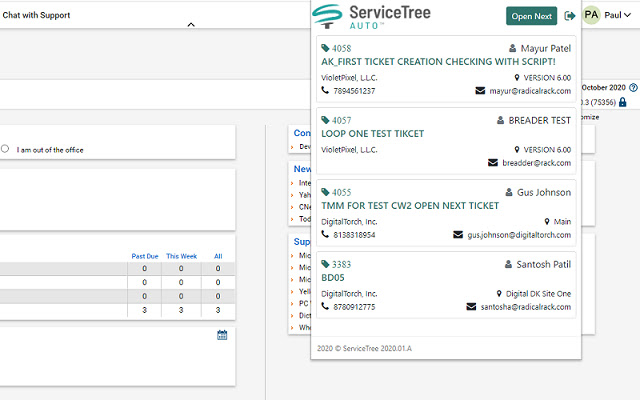640x400 pixels.
Task: Click the blue lock icon
Action: [x=622, y=102]
